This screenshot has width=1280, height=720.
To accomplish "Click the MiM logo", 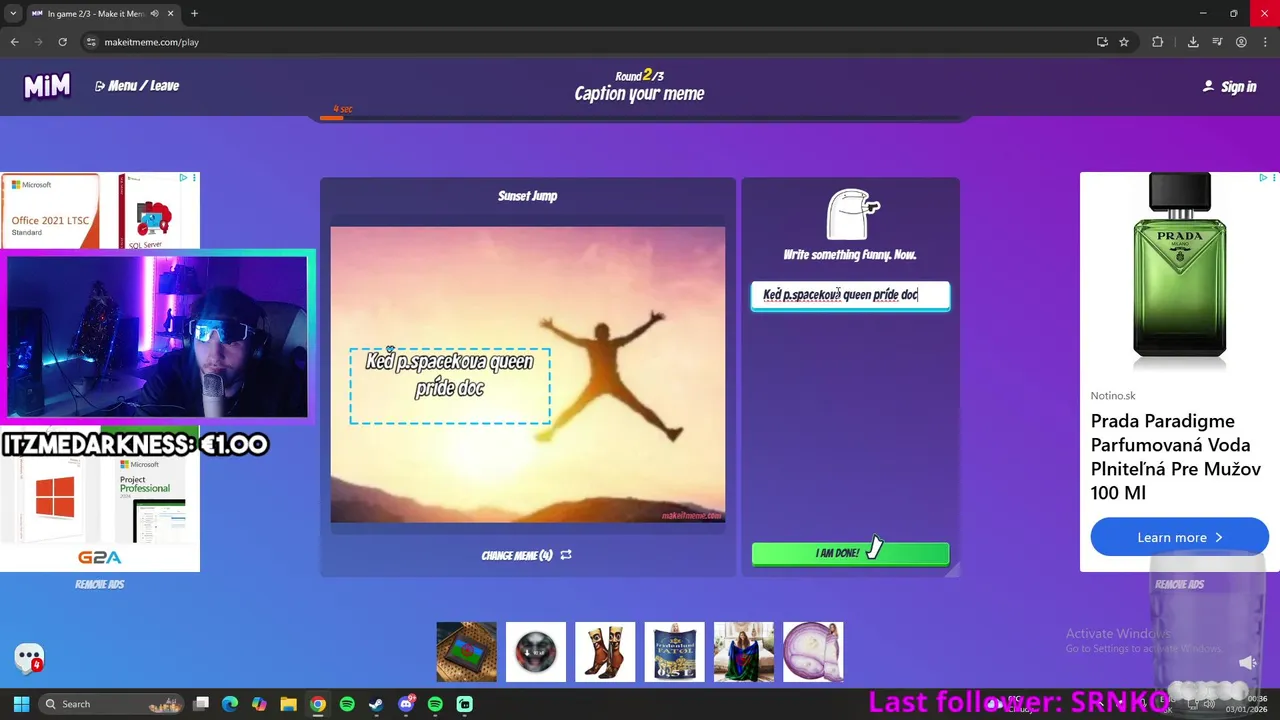I will click(47, 86).
